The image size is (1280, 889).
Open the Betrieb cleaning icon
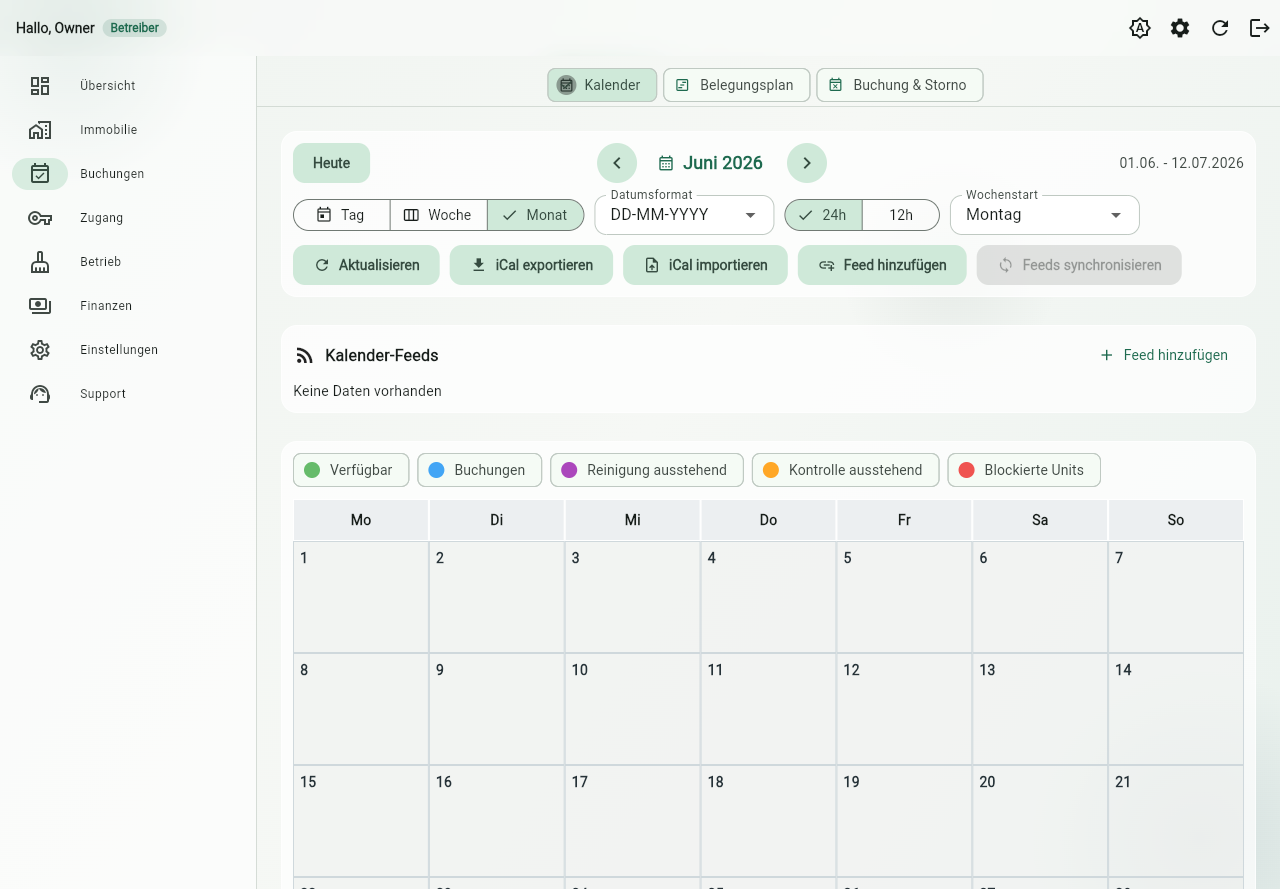[40, 262]
